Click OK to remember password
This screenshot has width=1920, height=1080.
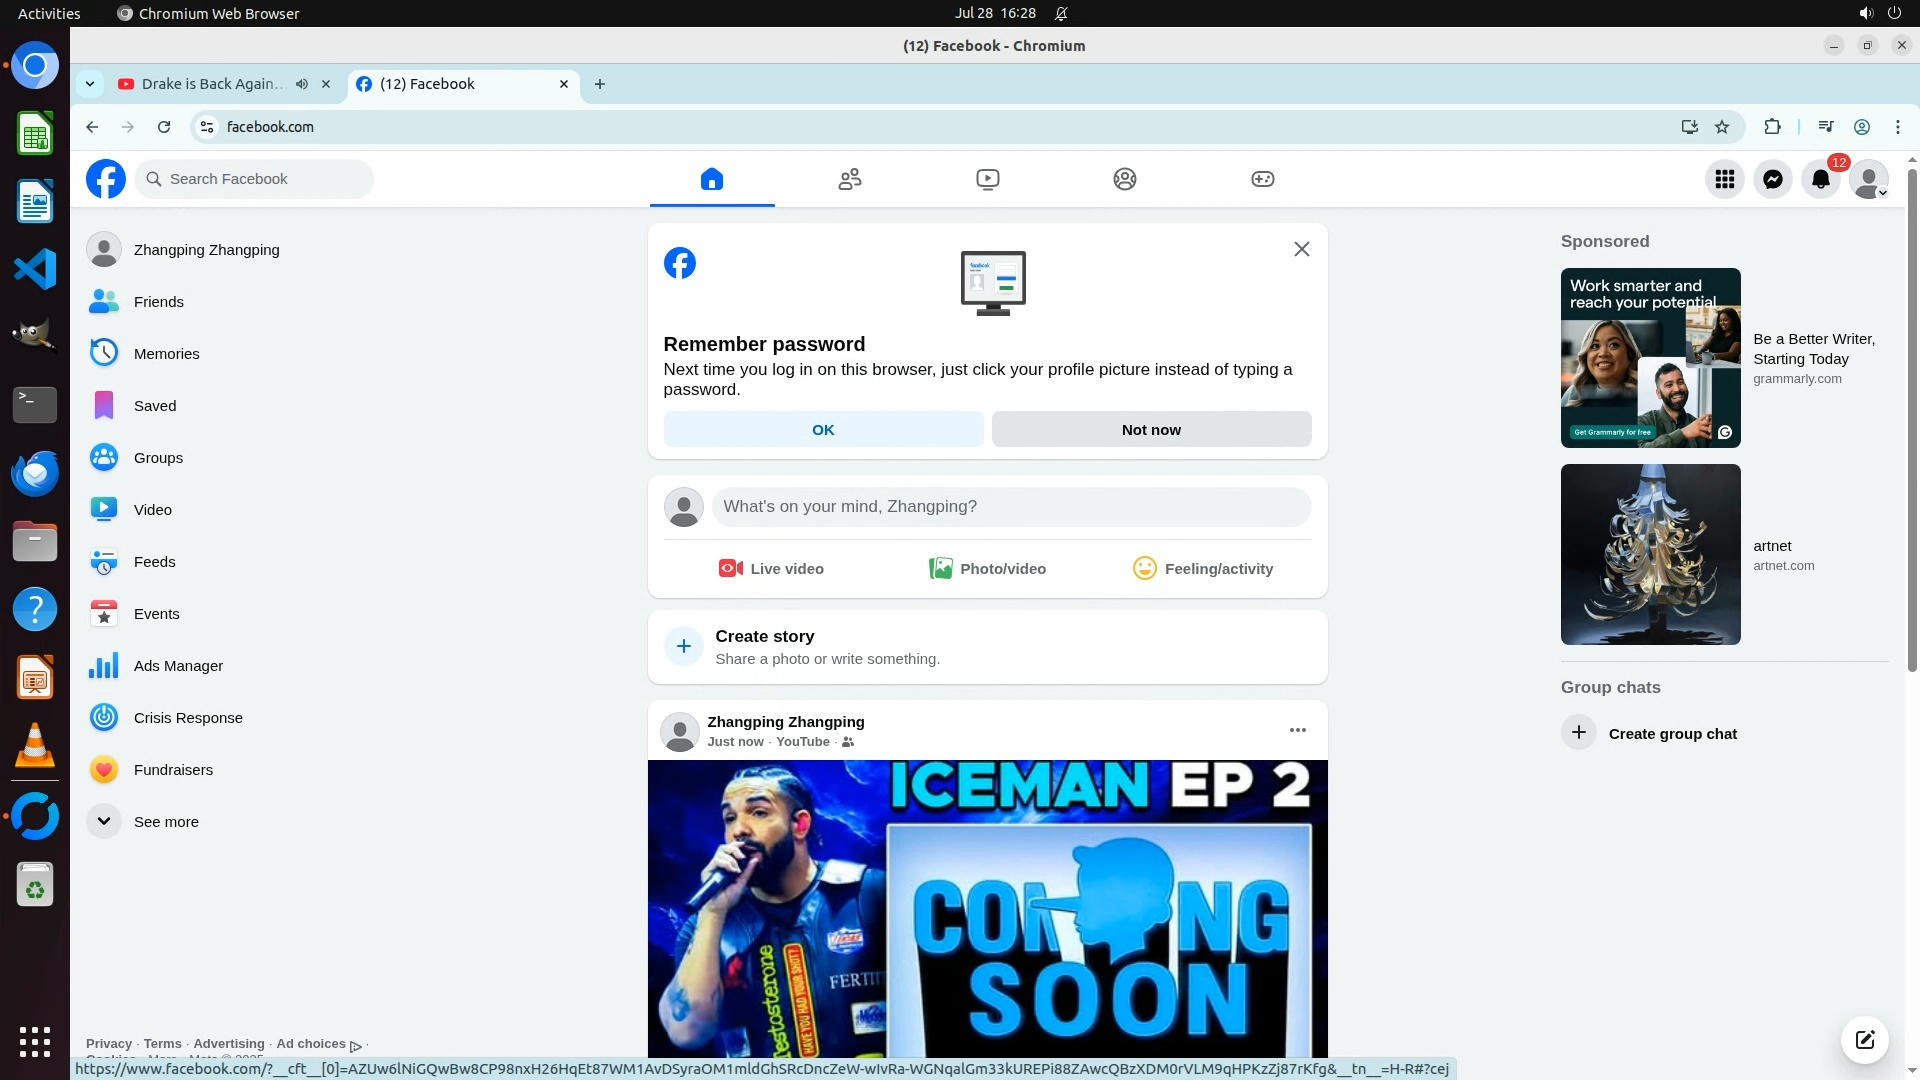(822, 430)
